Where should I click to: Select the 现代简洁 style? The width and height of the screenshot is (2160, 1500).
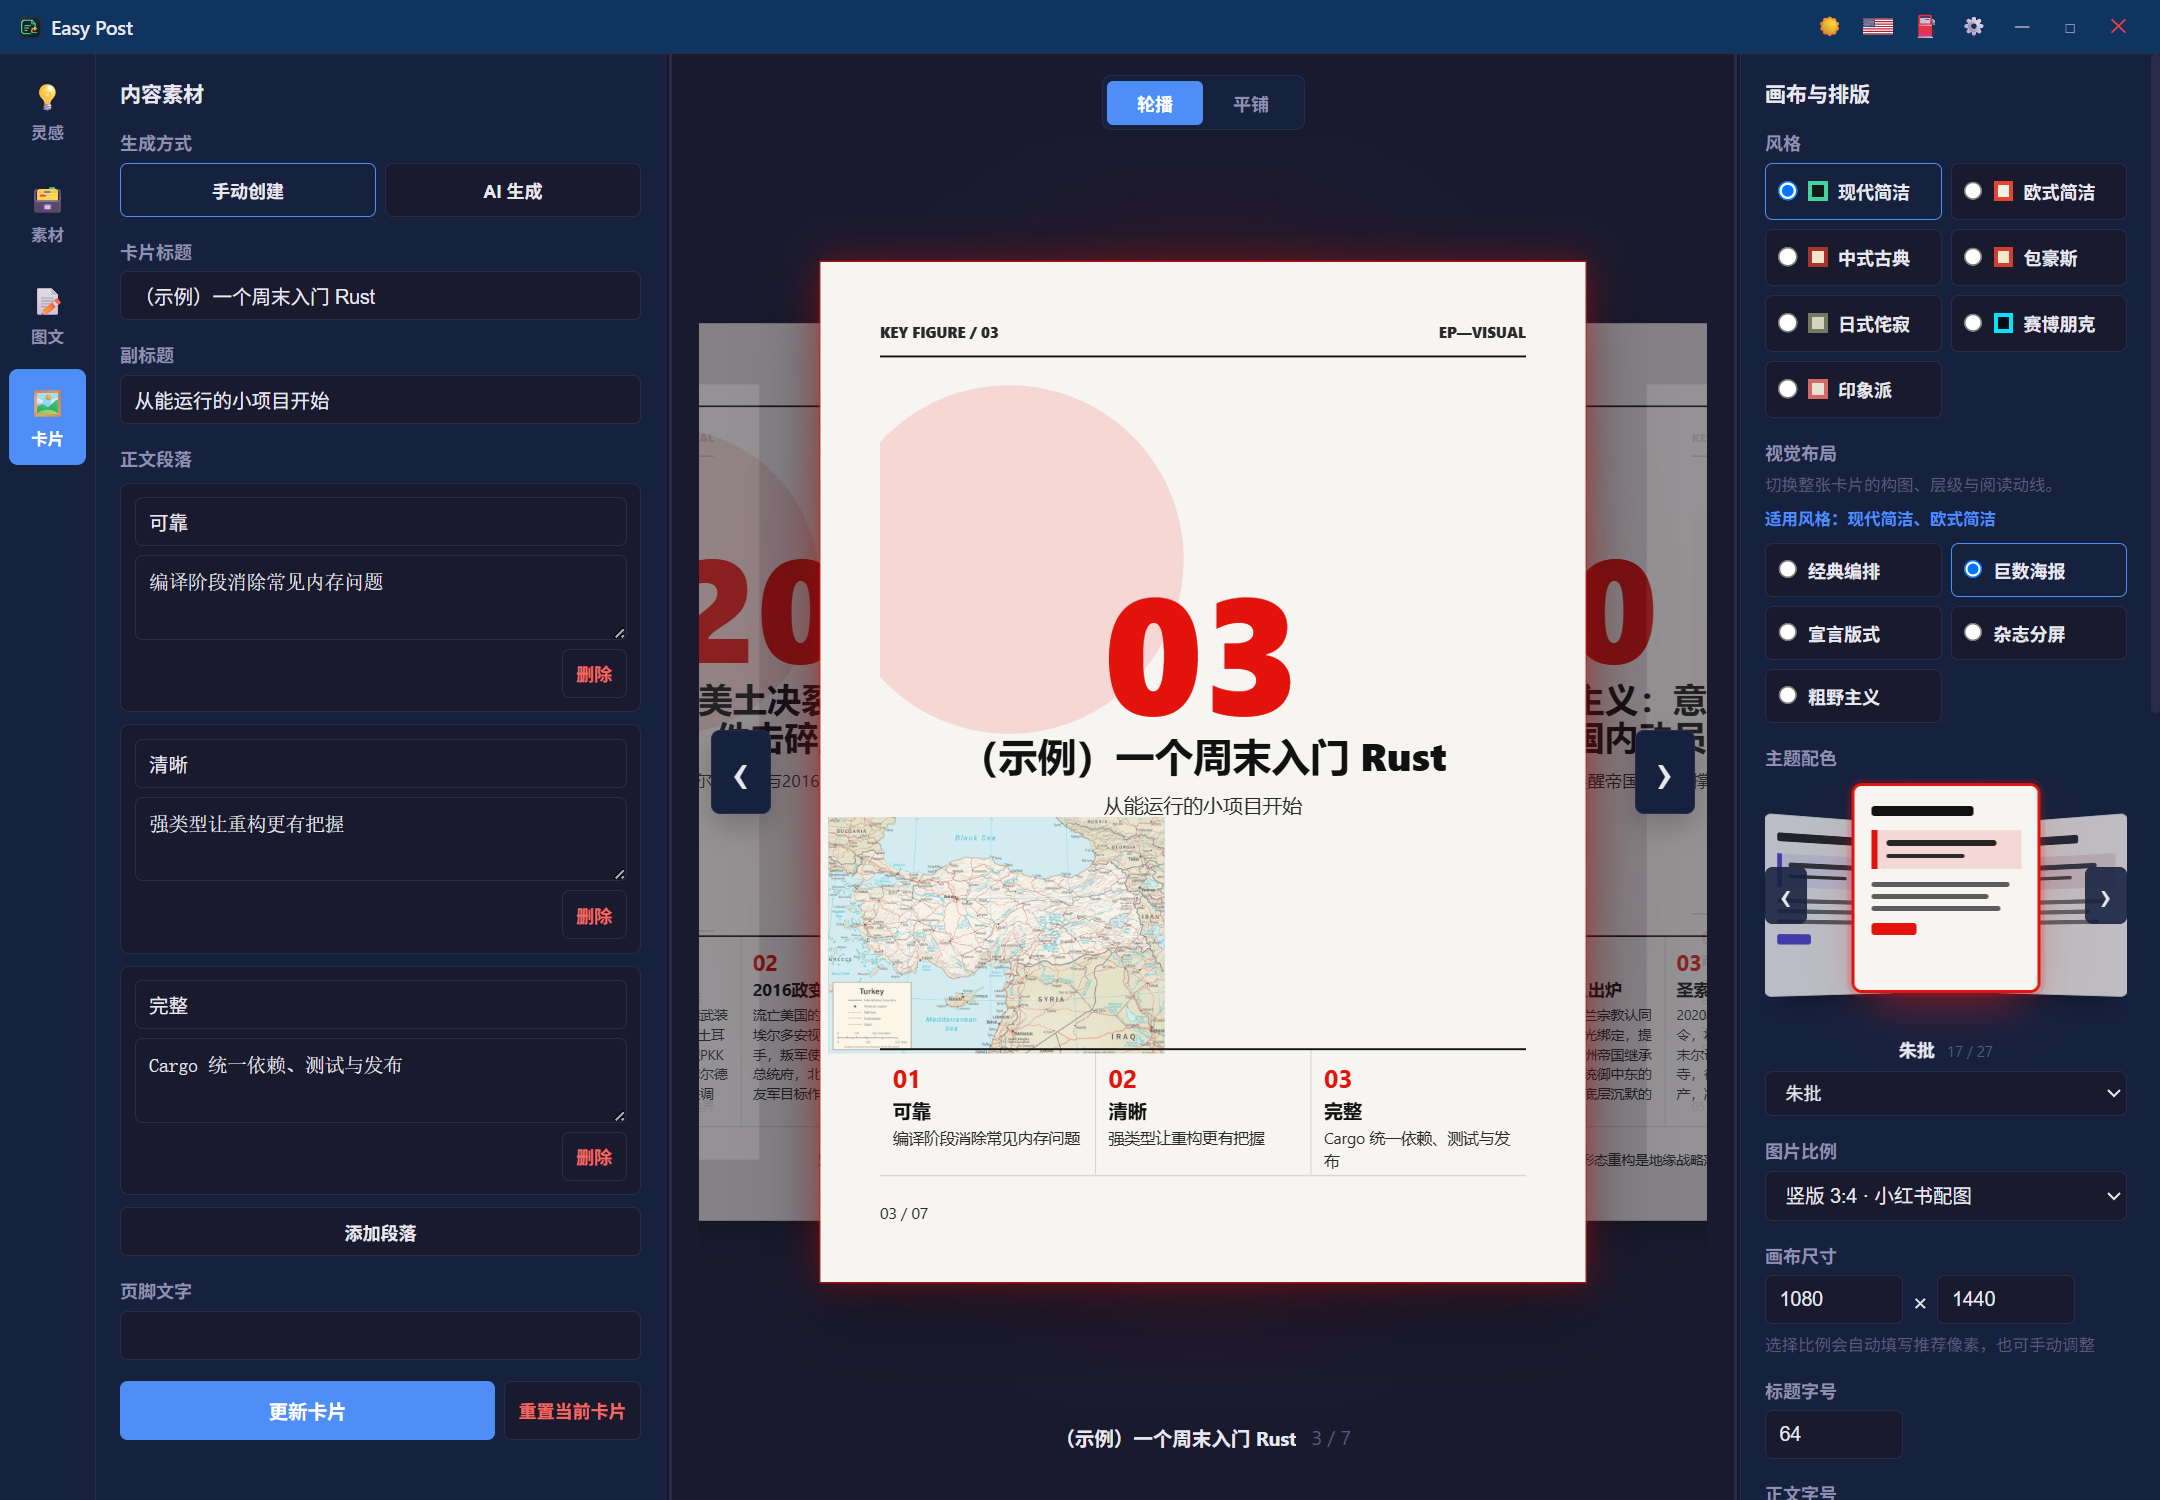(1853, 191)
